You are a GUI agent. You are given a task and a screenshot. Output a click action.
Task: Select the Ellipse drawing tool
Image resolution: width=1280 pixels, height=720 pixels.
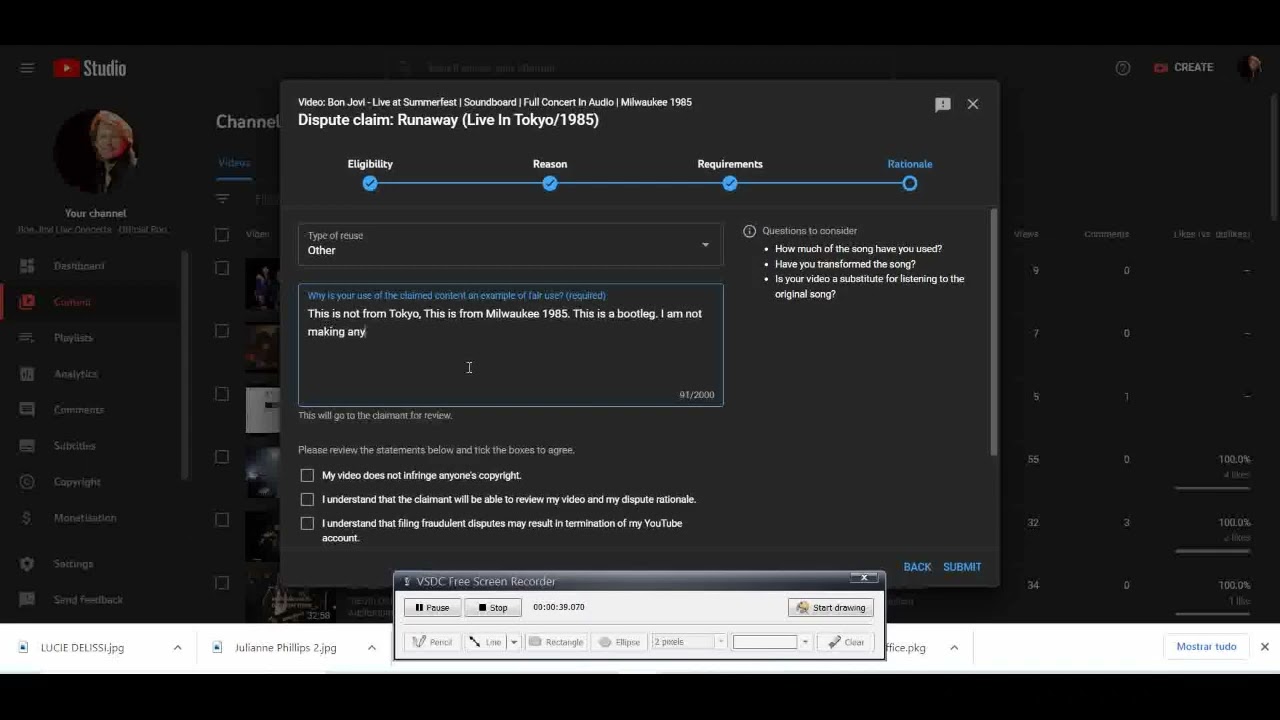[x=619, y=642]
